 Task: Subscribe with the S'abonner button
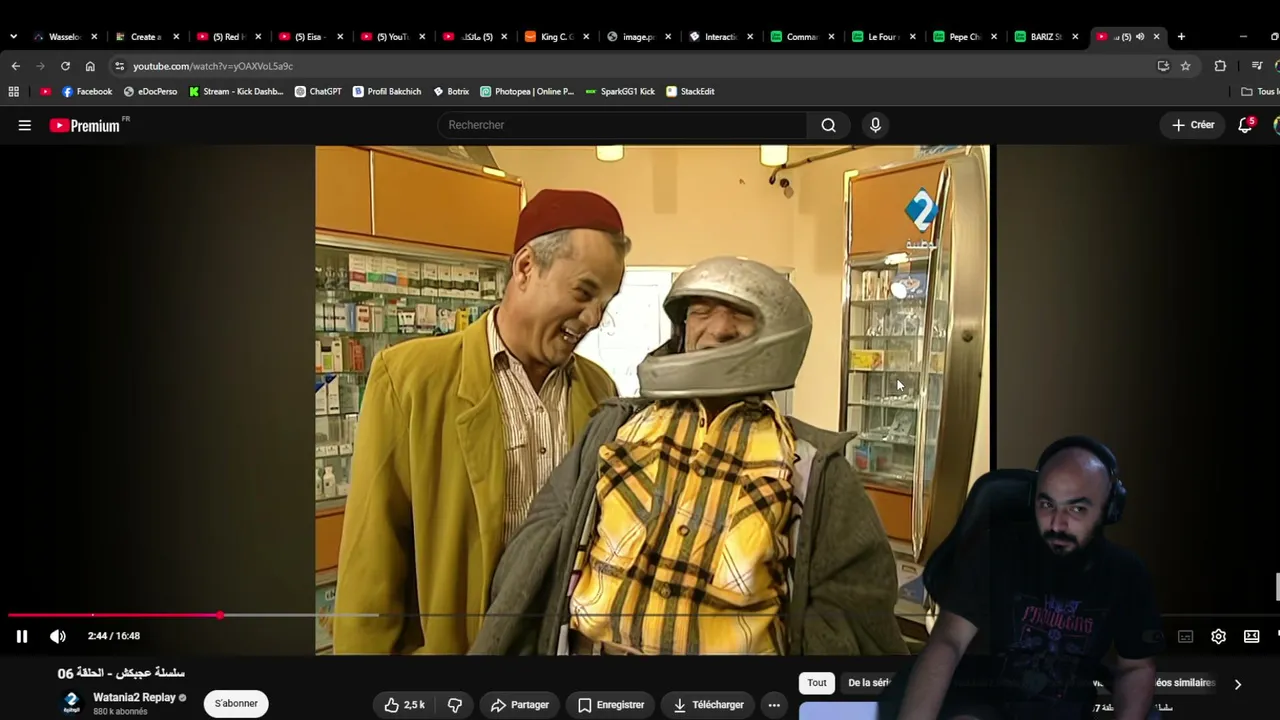click(x=236, y=703)
